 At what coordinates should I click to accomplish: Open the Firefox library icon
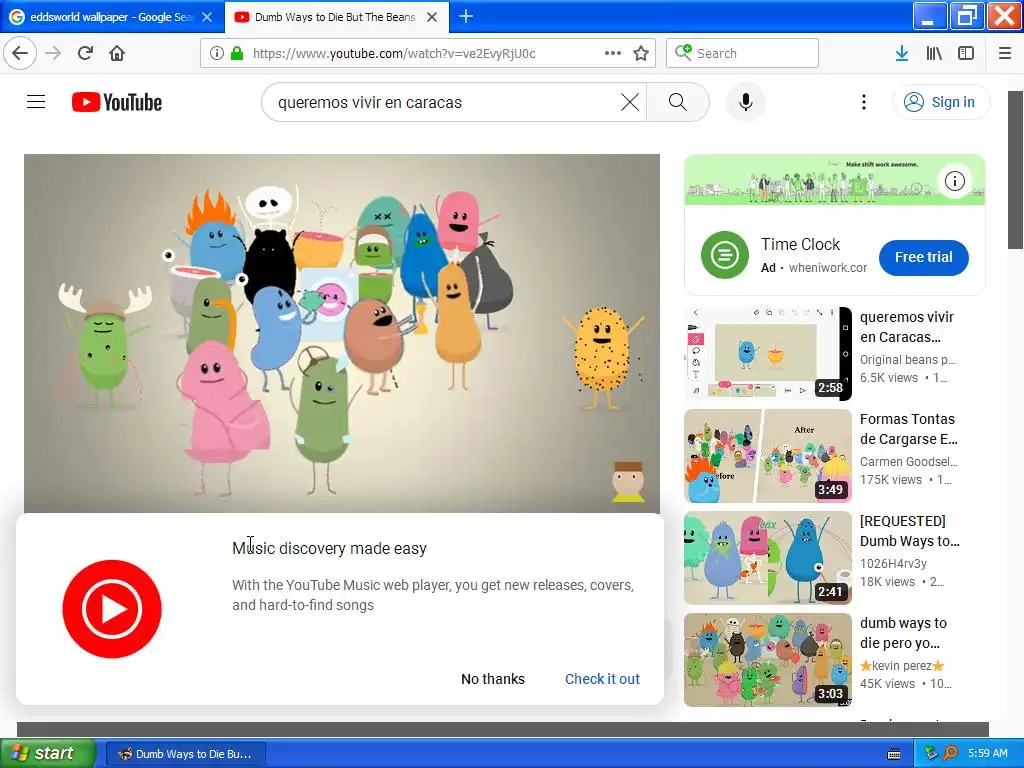[934, 53]
